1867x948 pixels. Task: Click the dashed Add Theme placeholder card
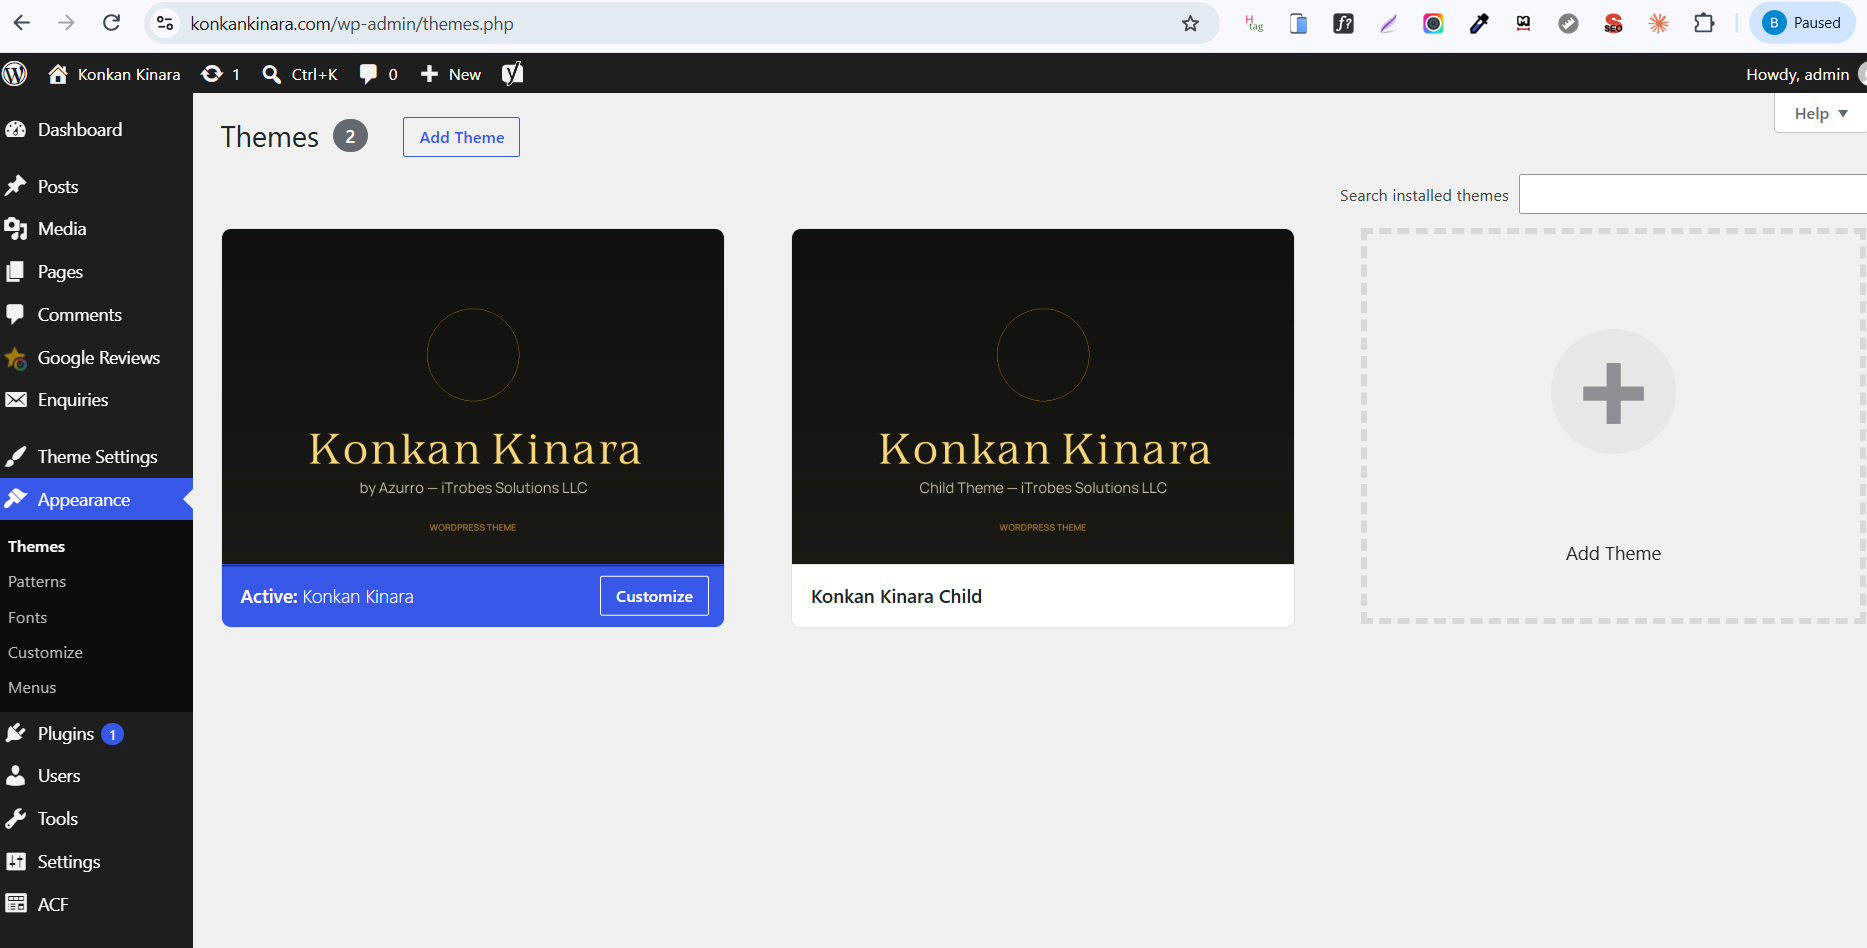tap(1613, 426)
